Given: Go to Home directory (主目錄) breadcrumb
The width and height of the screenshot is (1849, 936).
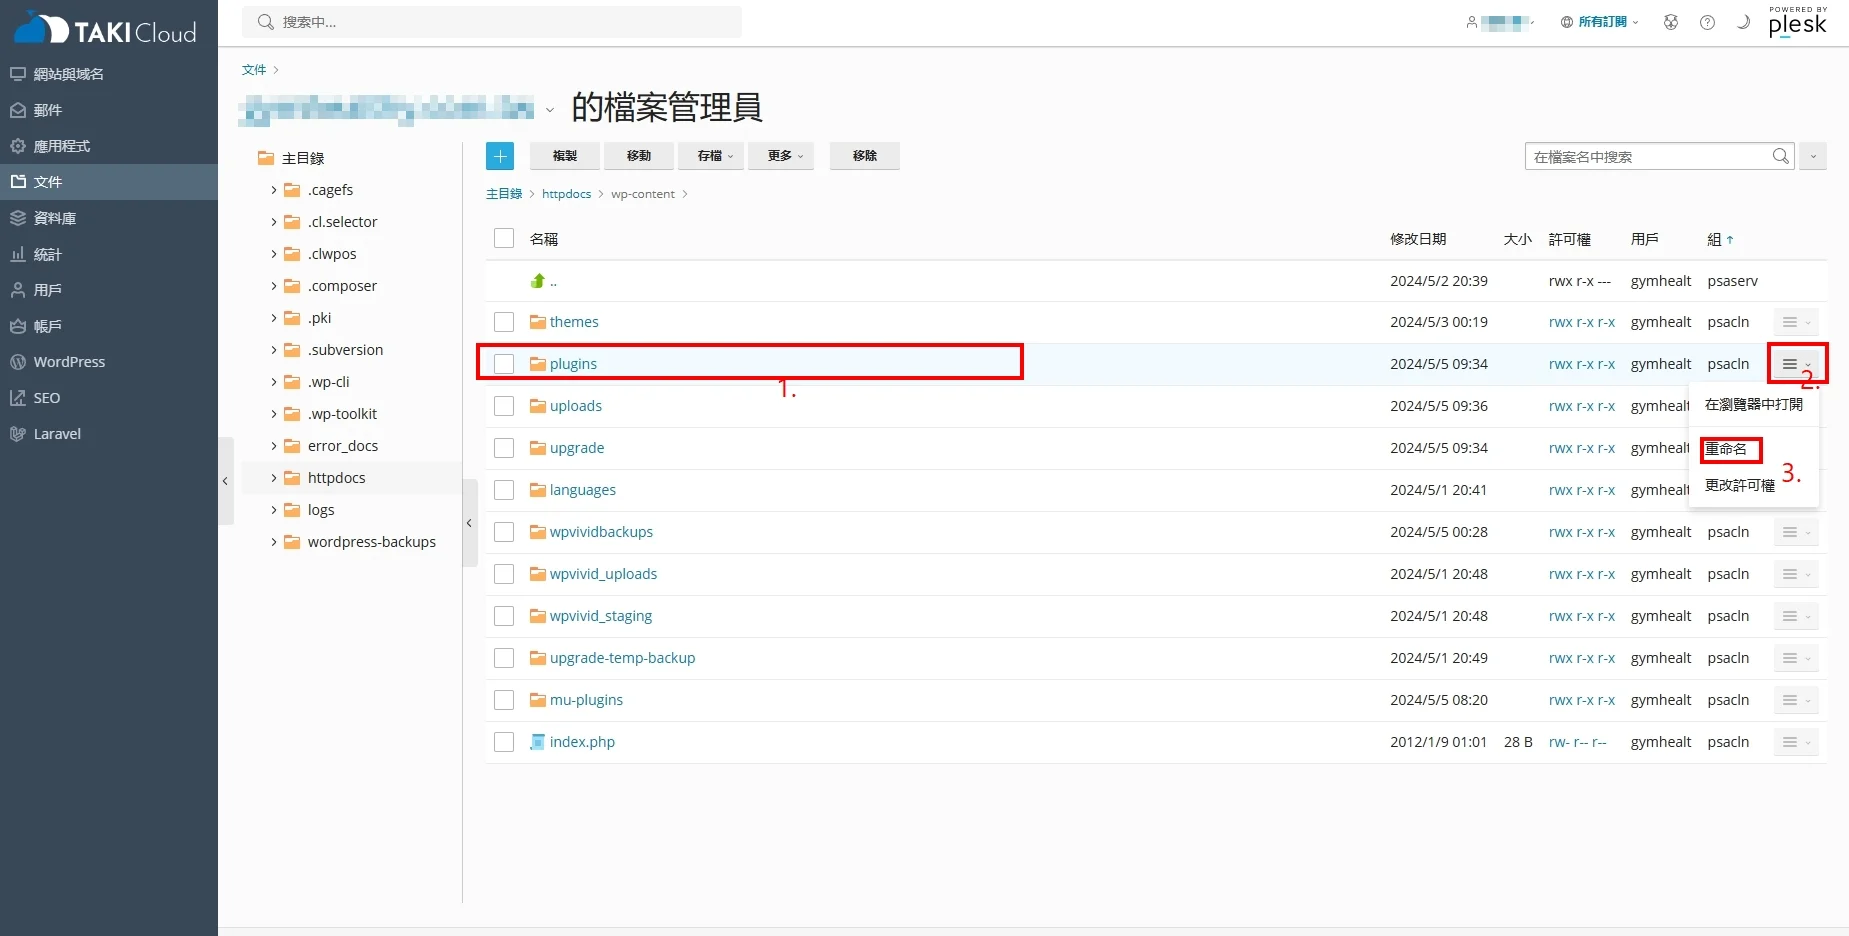Looking at the screenshot, I should 504,194.
